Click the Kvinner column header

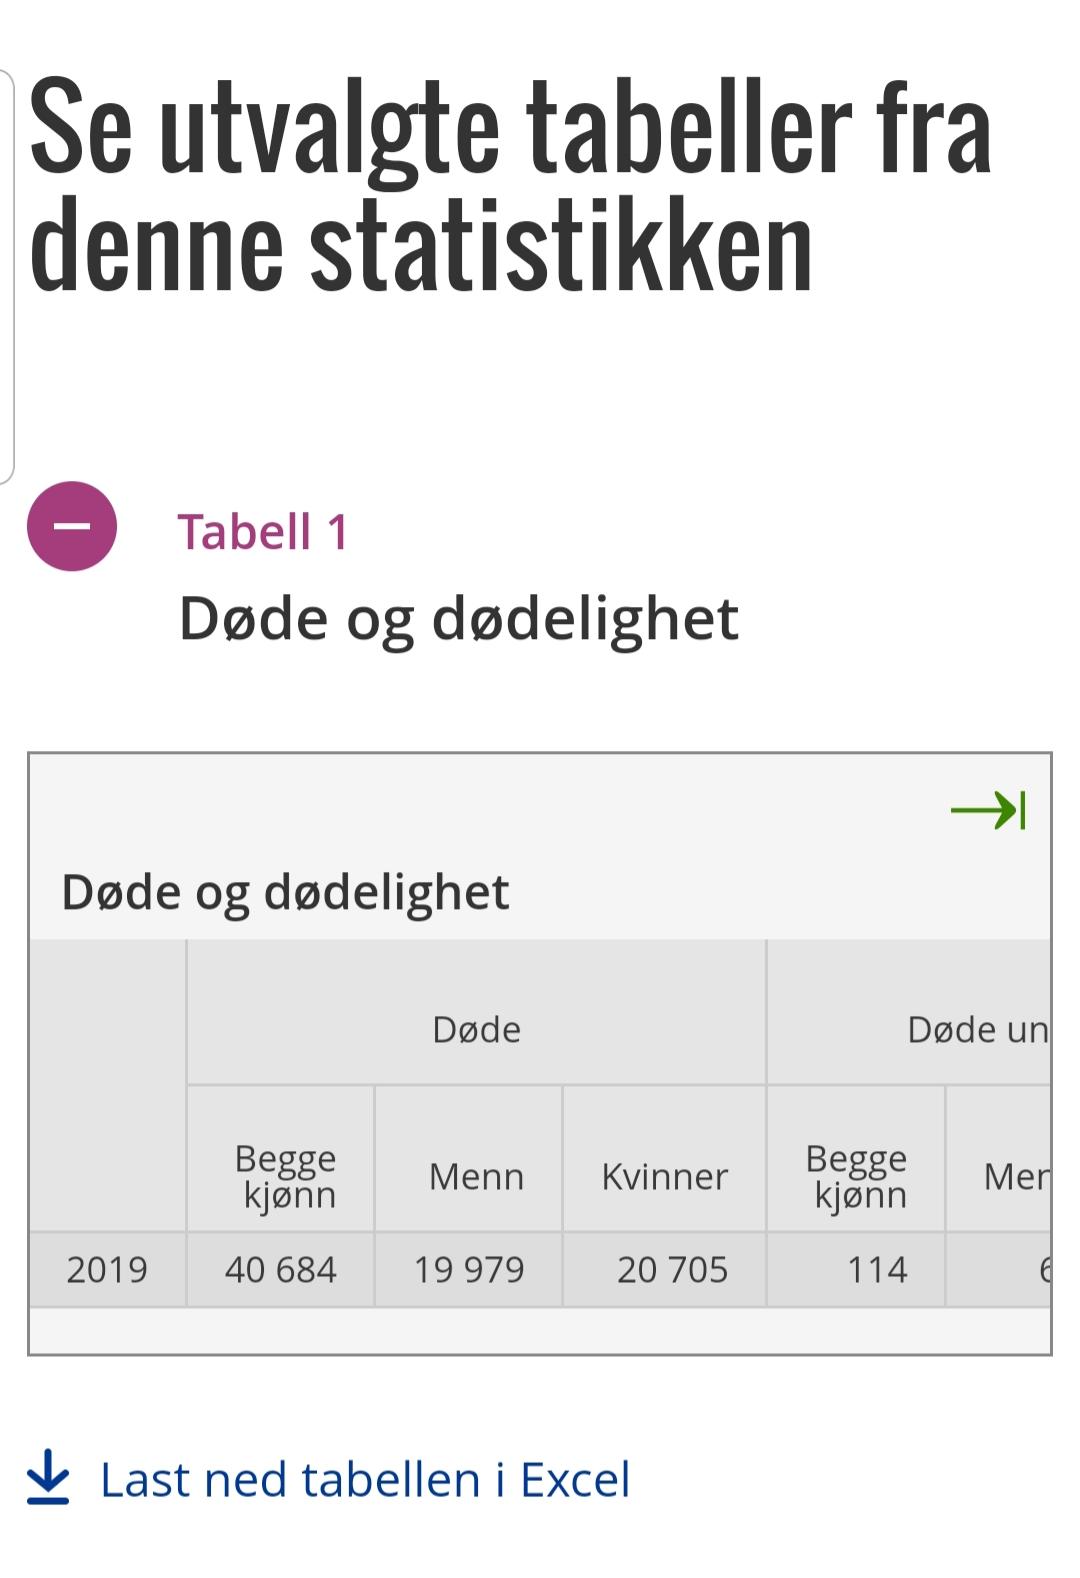pos(665,1177)
